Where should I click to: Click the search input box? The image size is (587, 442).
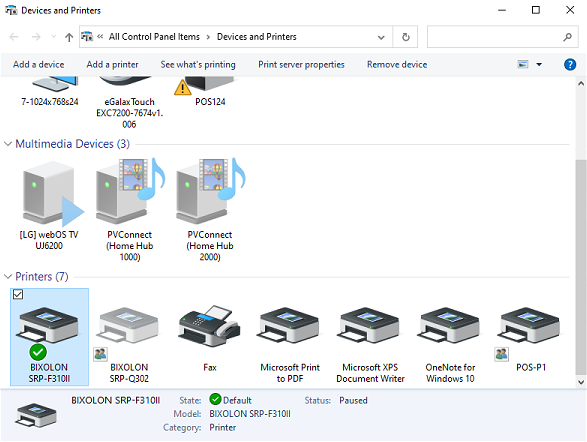(x=495, y=37)
